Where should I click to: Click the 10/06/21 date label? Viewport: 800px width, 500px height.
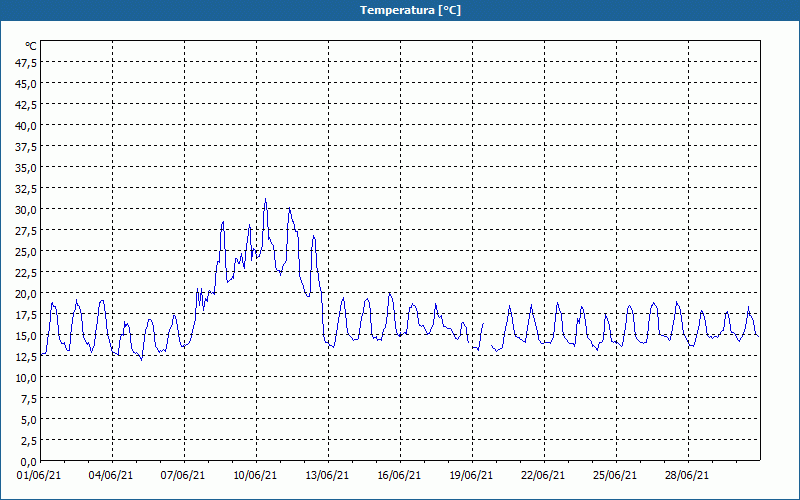(255, 475)
